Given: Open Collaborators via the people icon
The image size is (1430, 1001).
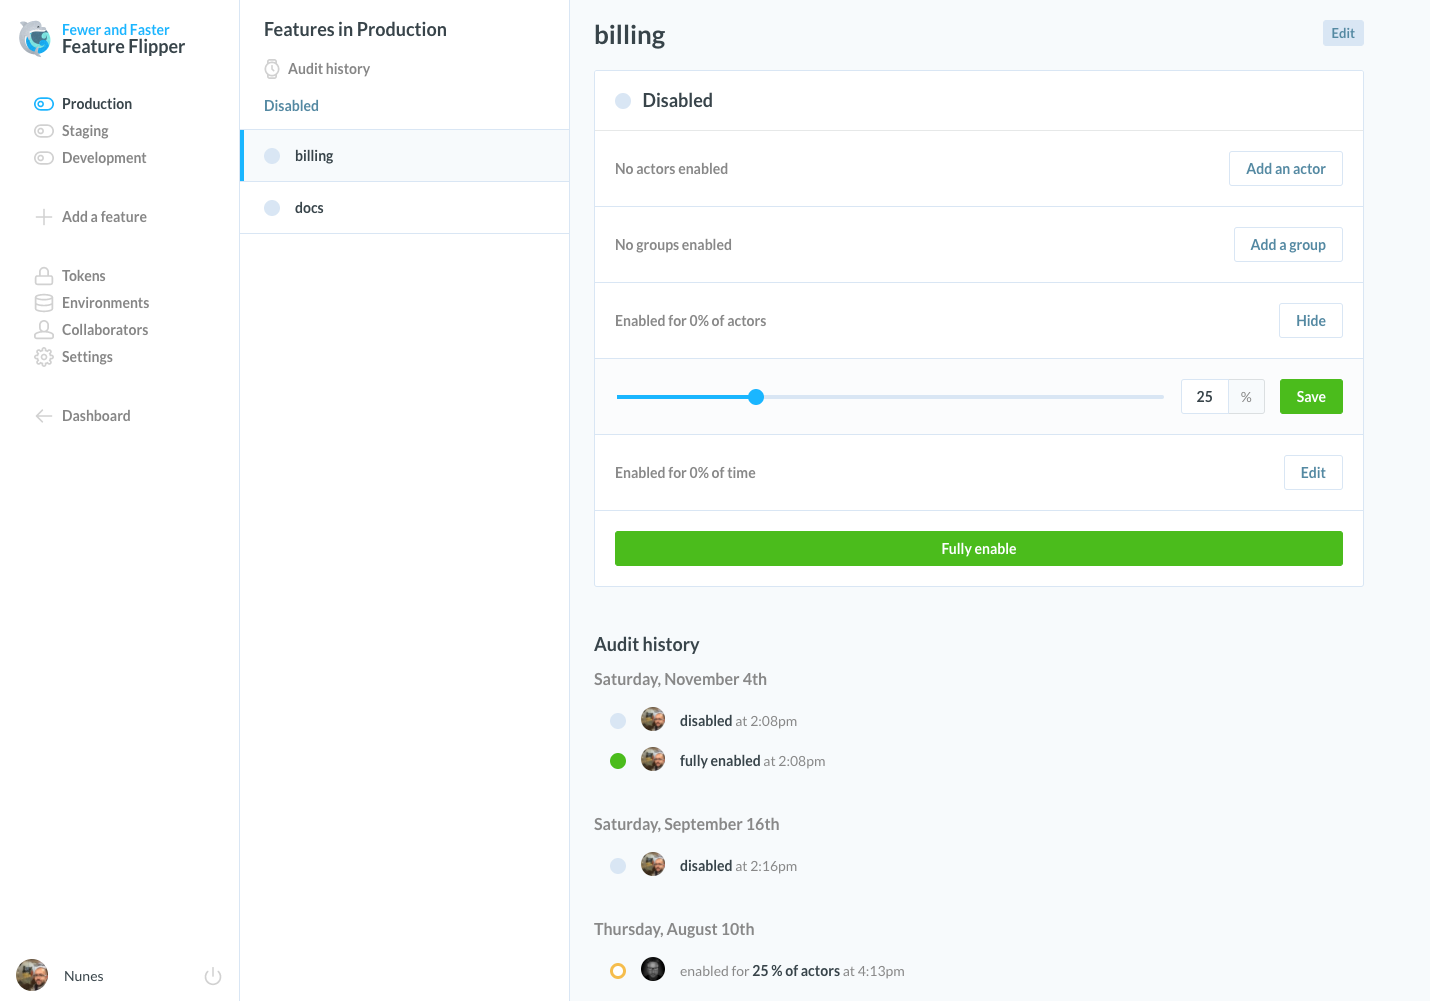Looking at the screenshot, I should pyautogui.click(x=44, y=329).
